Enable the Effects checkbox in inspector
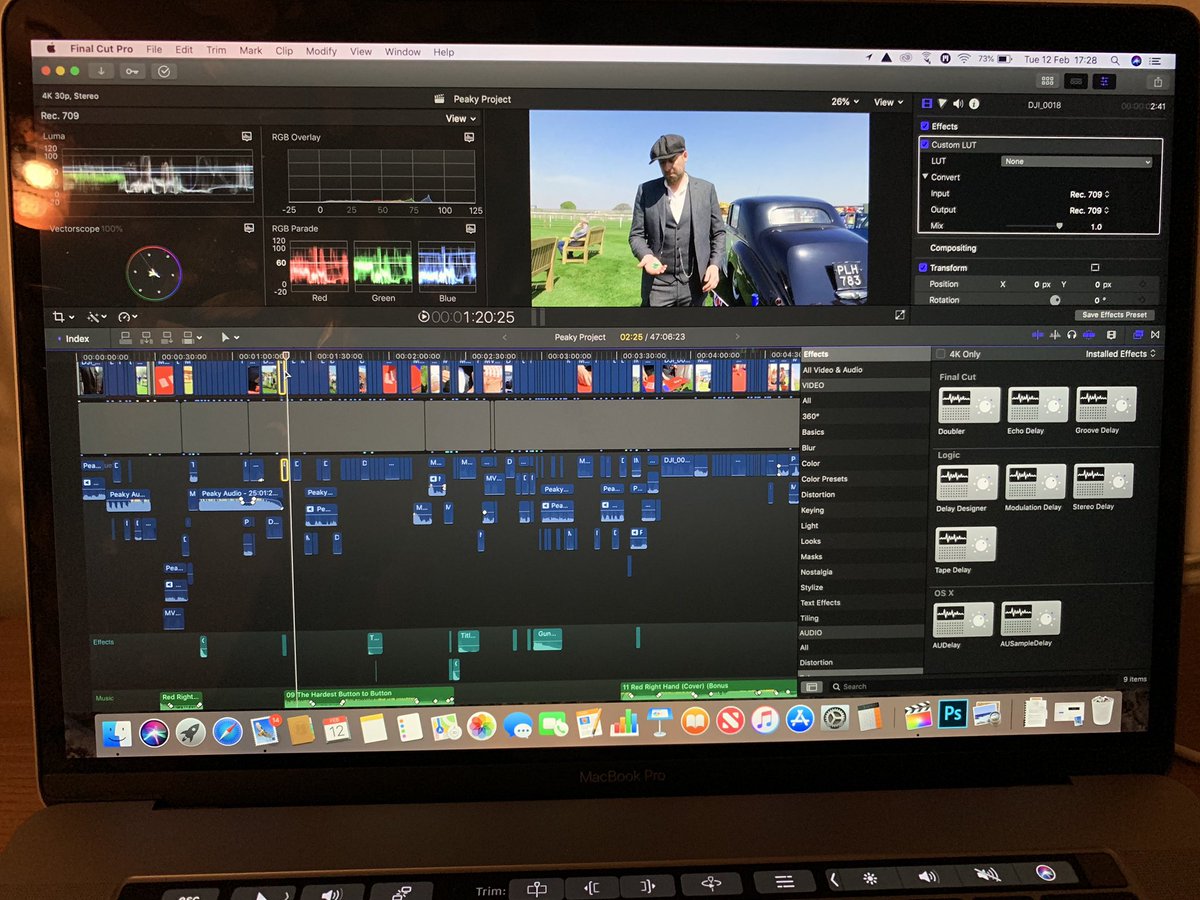1200x900 pixels. tap(924, 126)
